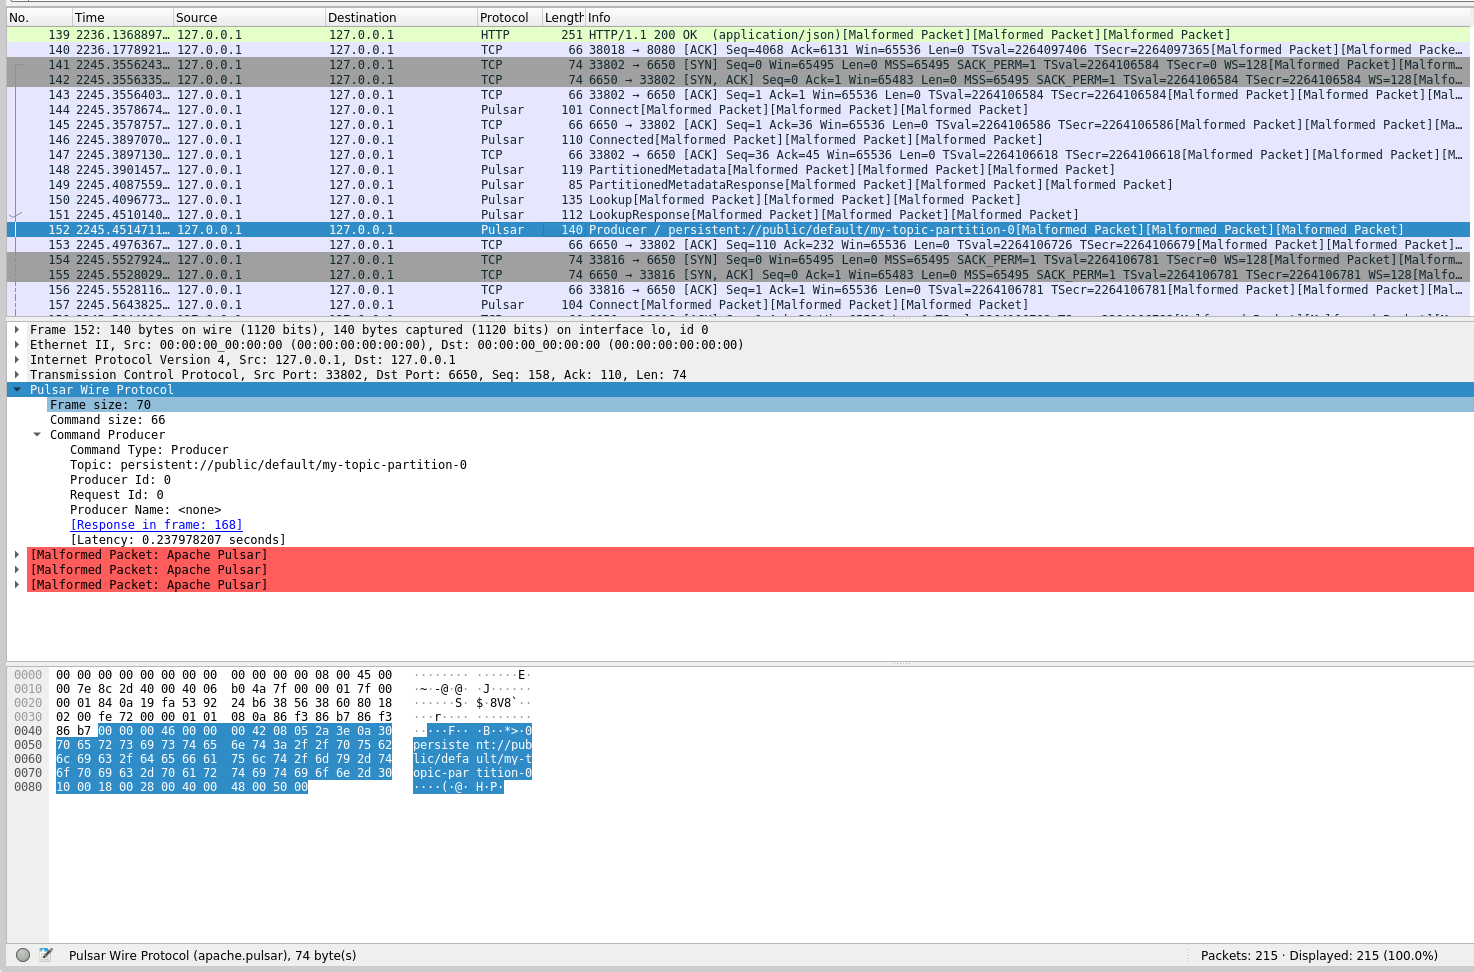Open the expert information circle icon in status bar
This screenshot has width=1474, height=972.
click(x=23, y=955)
